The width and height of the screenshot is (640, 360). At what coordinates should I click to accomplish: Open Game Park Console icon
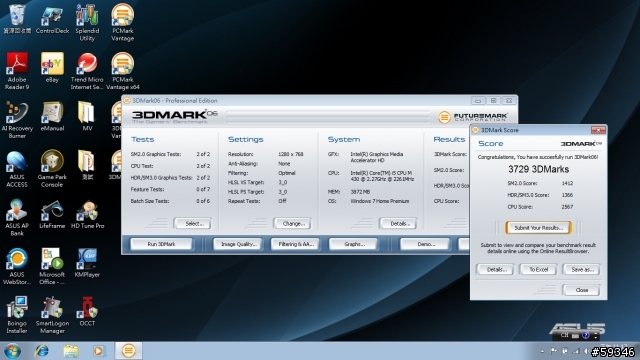click(52, 169)
